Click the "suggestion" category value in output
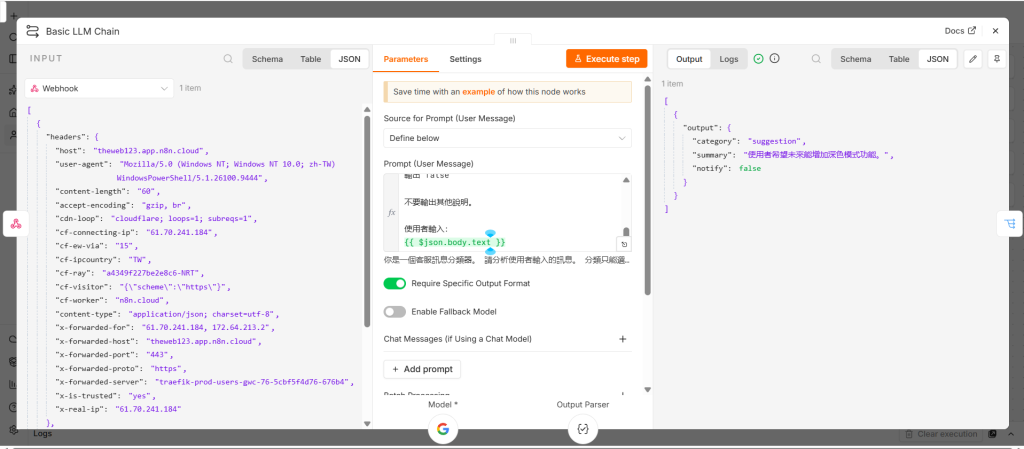The width and height of the screenshot is (1024, 449). (x=776, y=141)
